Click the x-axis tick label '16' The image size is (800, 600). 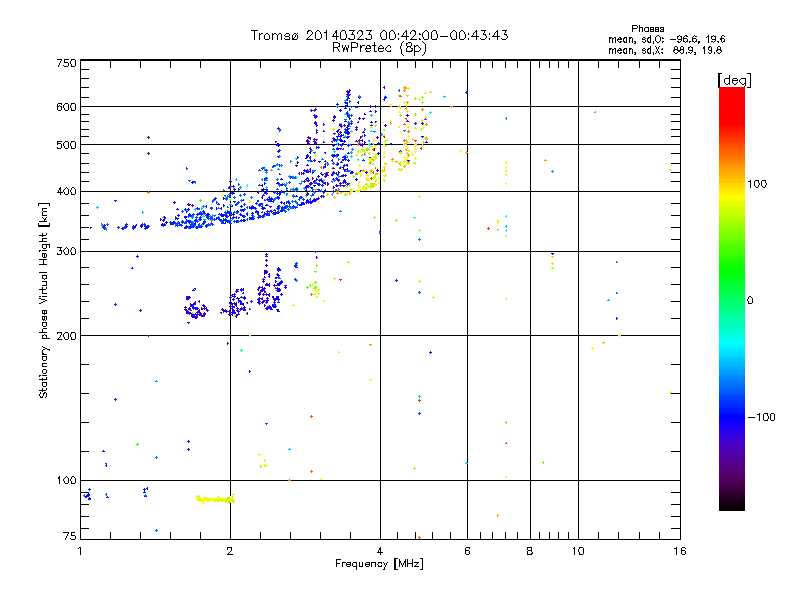tap(680, 551)
